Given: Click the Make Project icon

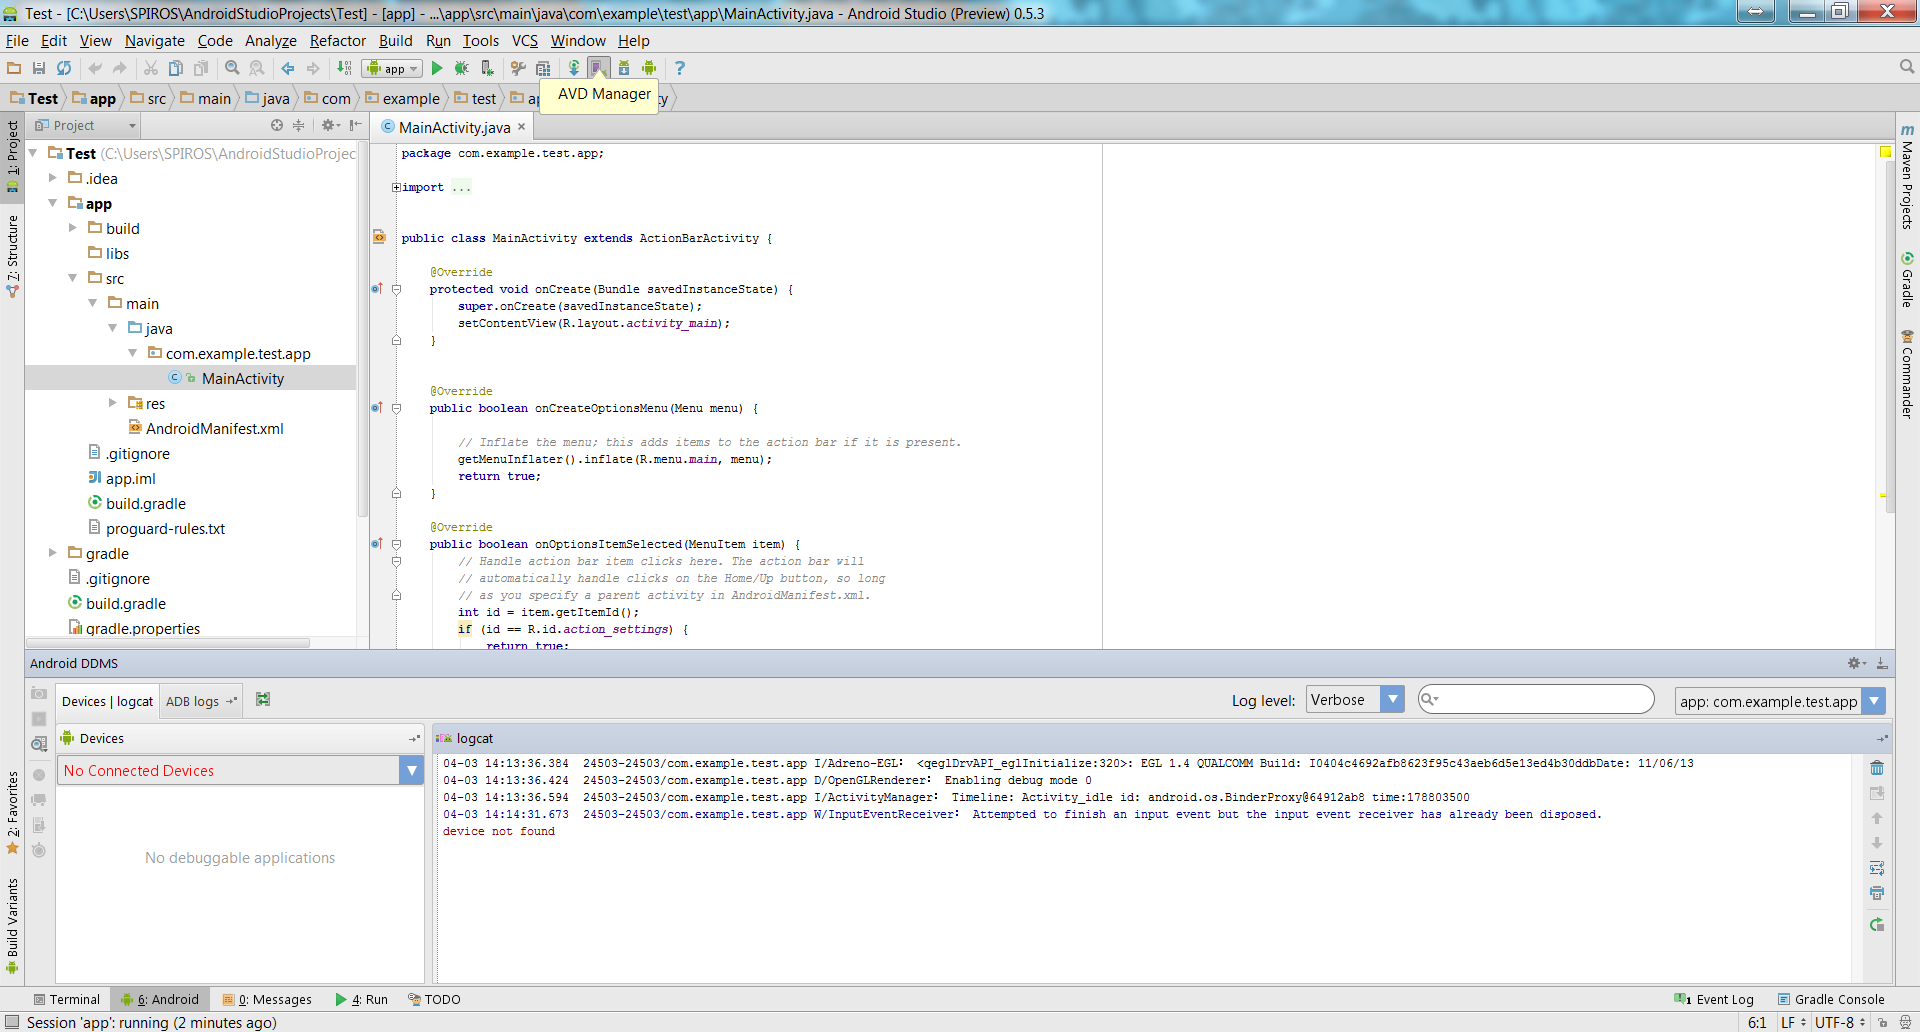Looking at the screenshot, I should pyautogui.click(x=344, y=68).
